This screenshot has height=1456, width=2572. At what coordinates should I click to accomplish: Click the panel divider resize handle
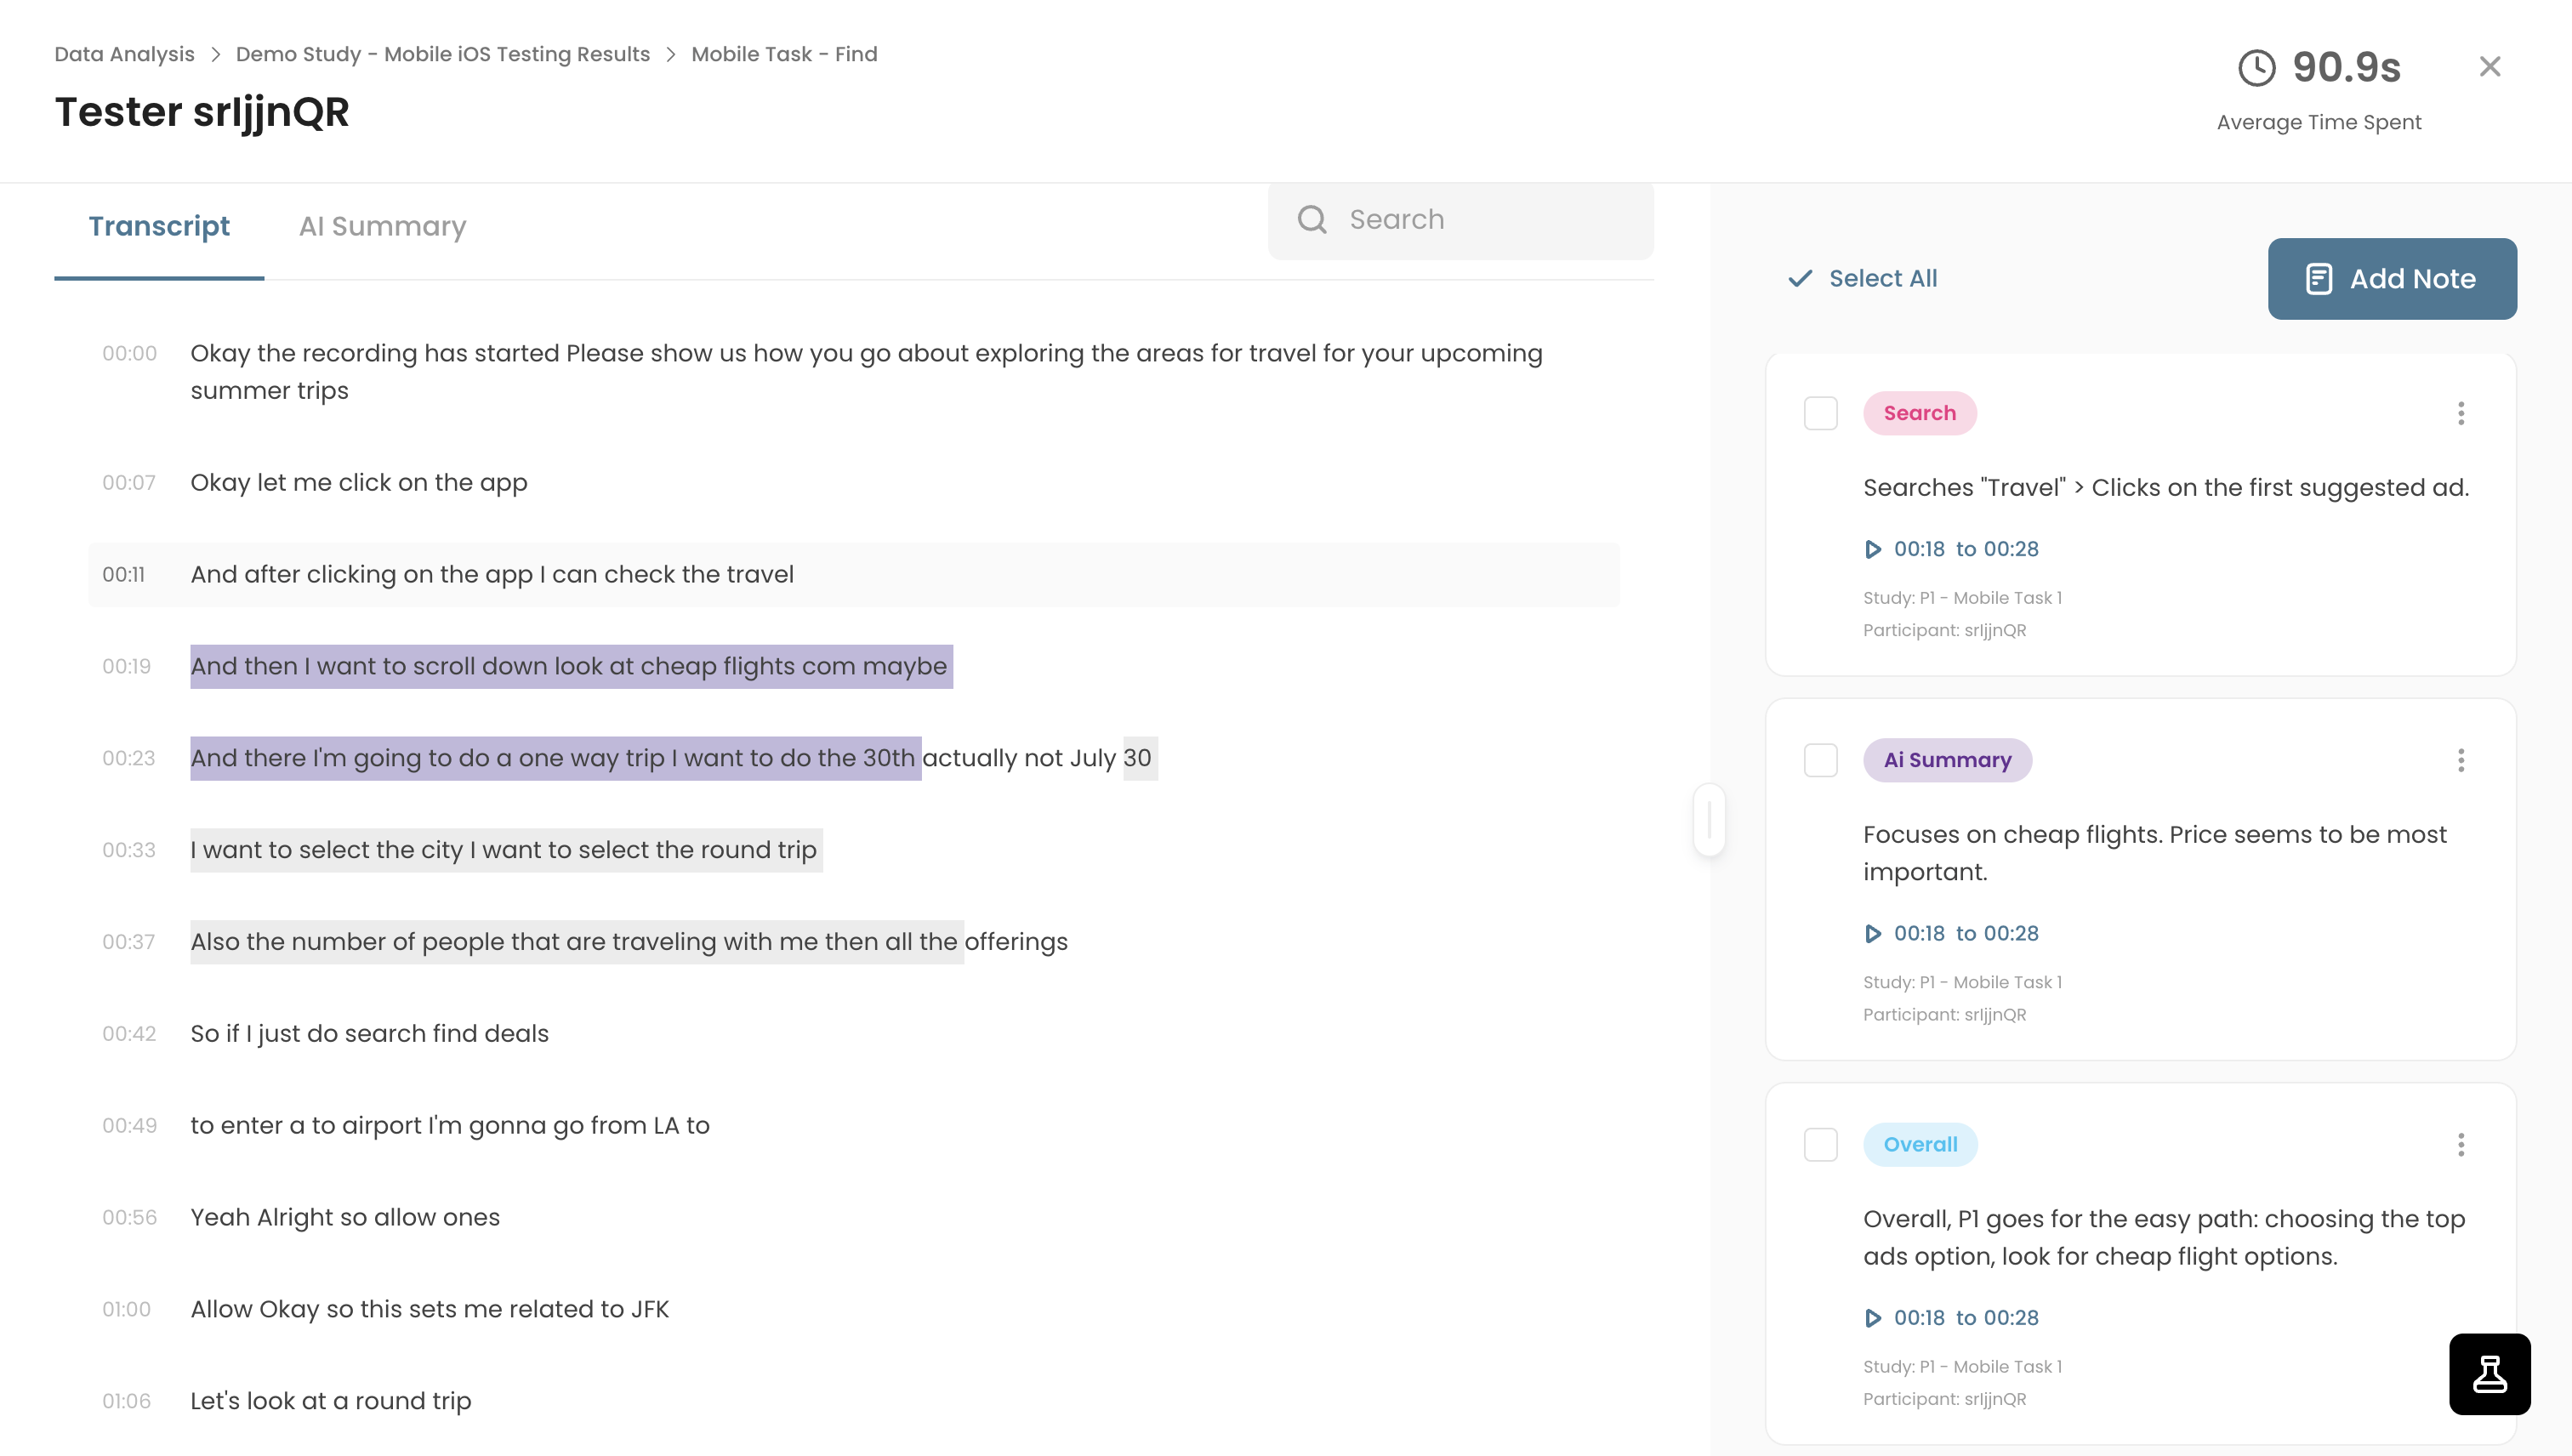pos(1709,820)
